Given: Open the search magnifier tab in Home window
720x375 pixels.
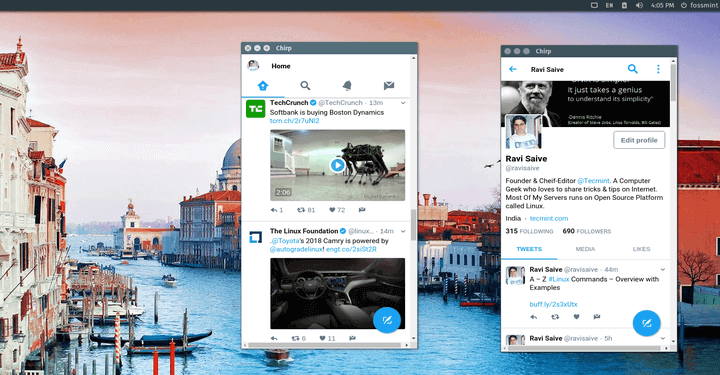Looking at the screenshot, I should (305, 86).
